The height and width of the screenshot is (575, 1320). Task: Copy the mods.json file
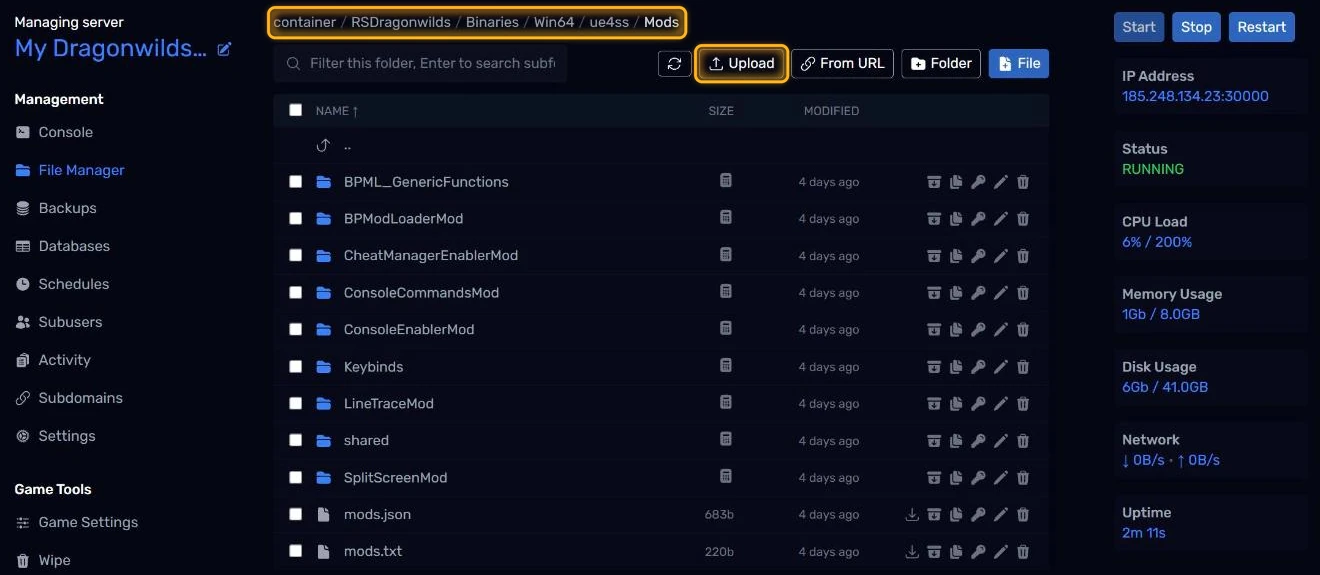956,515
